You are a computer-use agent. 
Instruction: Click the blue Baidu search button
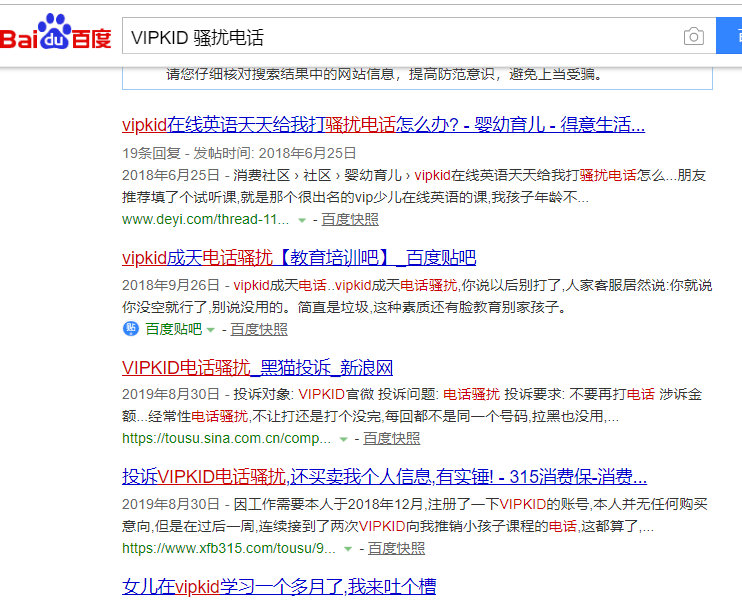point(729,36)
